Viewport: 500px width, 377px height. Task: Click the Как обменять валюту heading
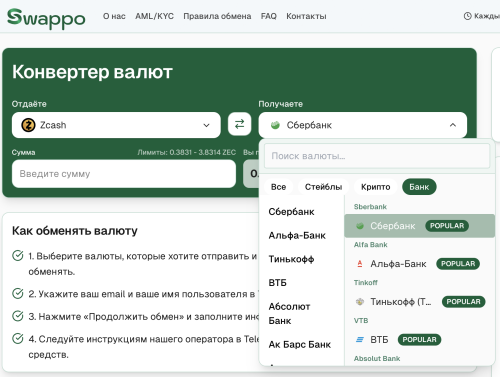click(x=75, y=231)
